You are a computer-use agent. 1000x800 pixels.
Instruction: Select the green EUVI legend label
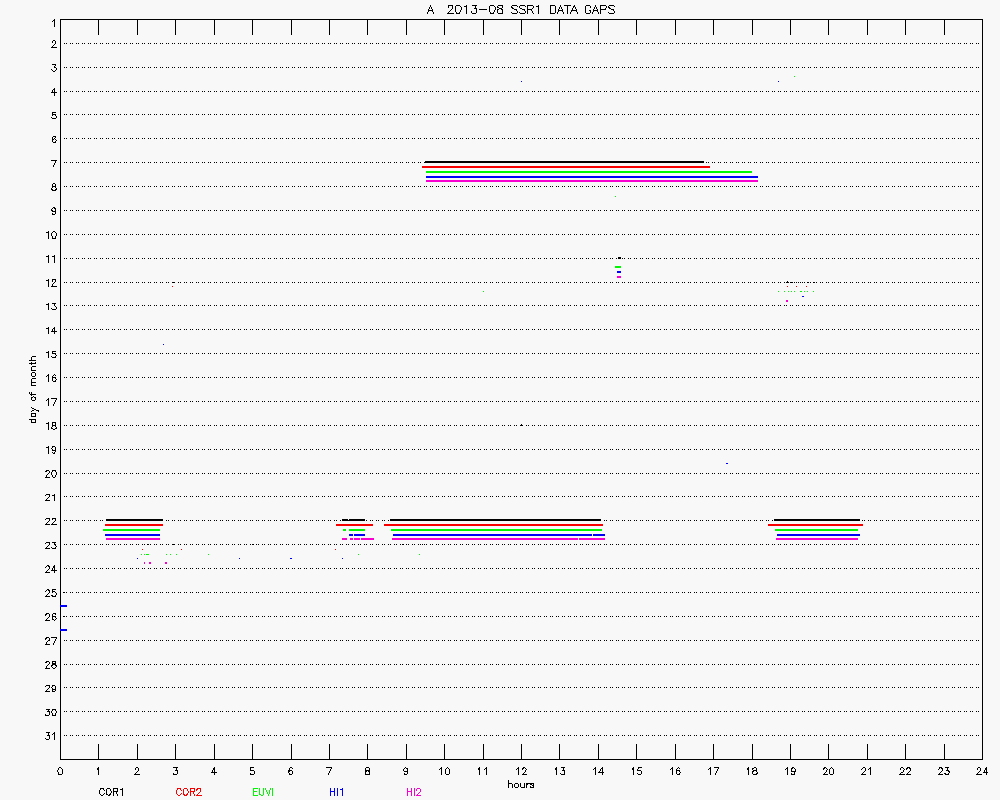click(x=263, y=792)
